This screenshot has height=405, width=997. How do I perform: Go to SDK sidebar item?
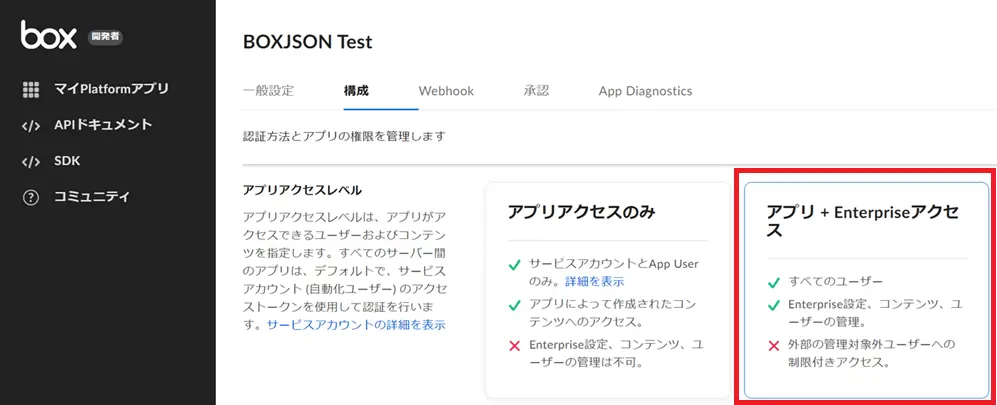[x=67, y=161]
